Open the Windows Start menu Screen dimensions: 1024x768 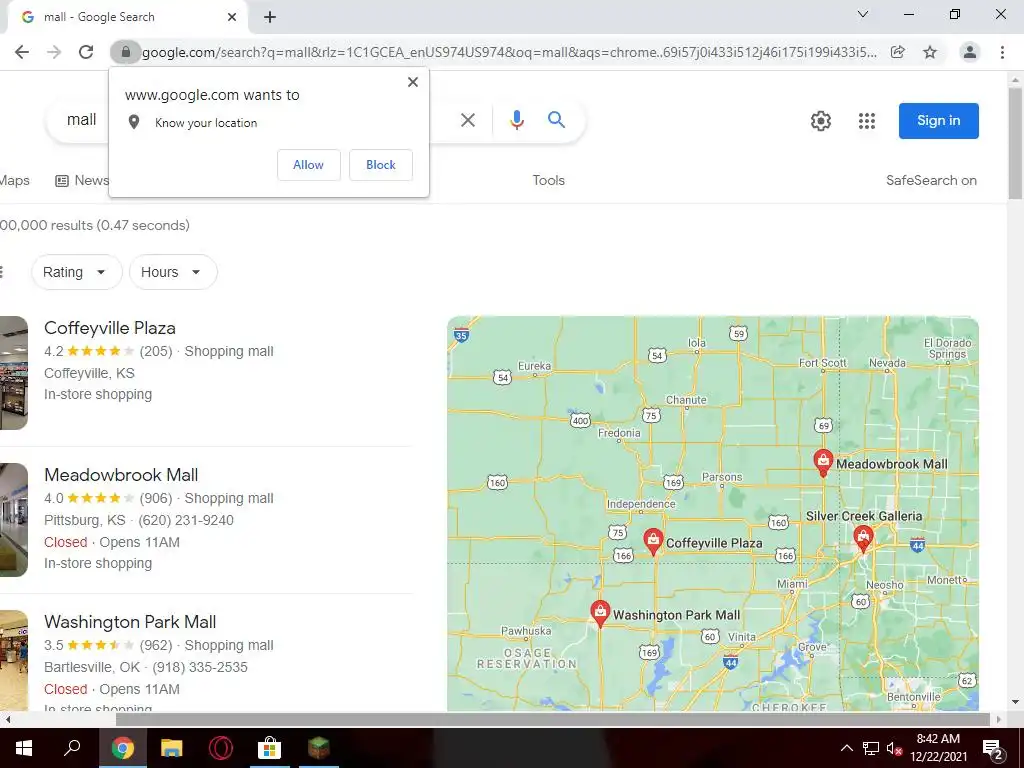[24, 748]
